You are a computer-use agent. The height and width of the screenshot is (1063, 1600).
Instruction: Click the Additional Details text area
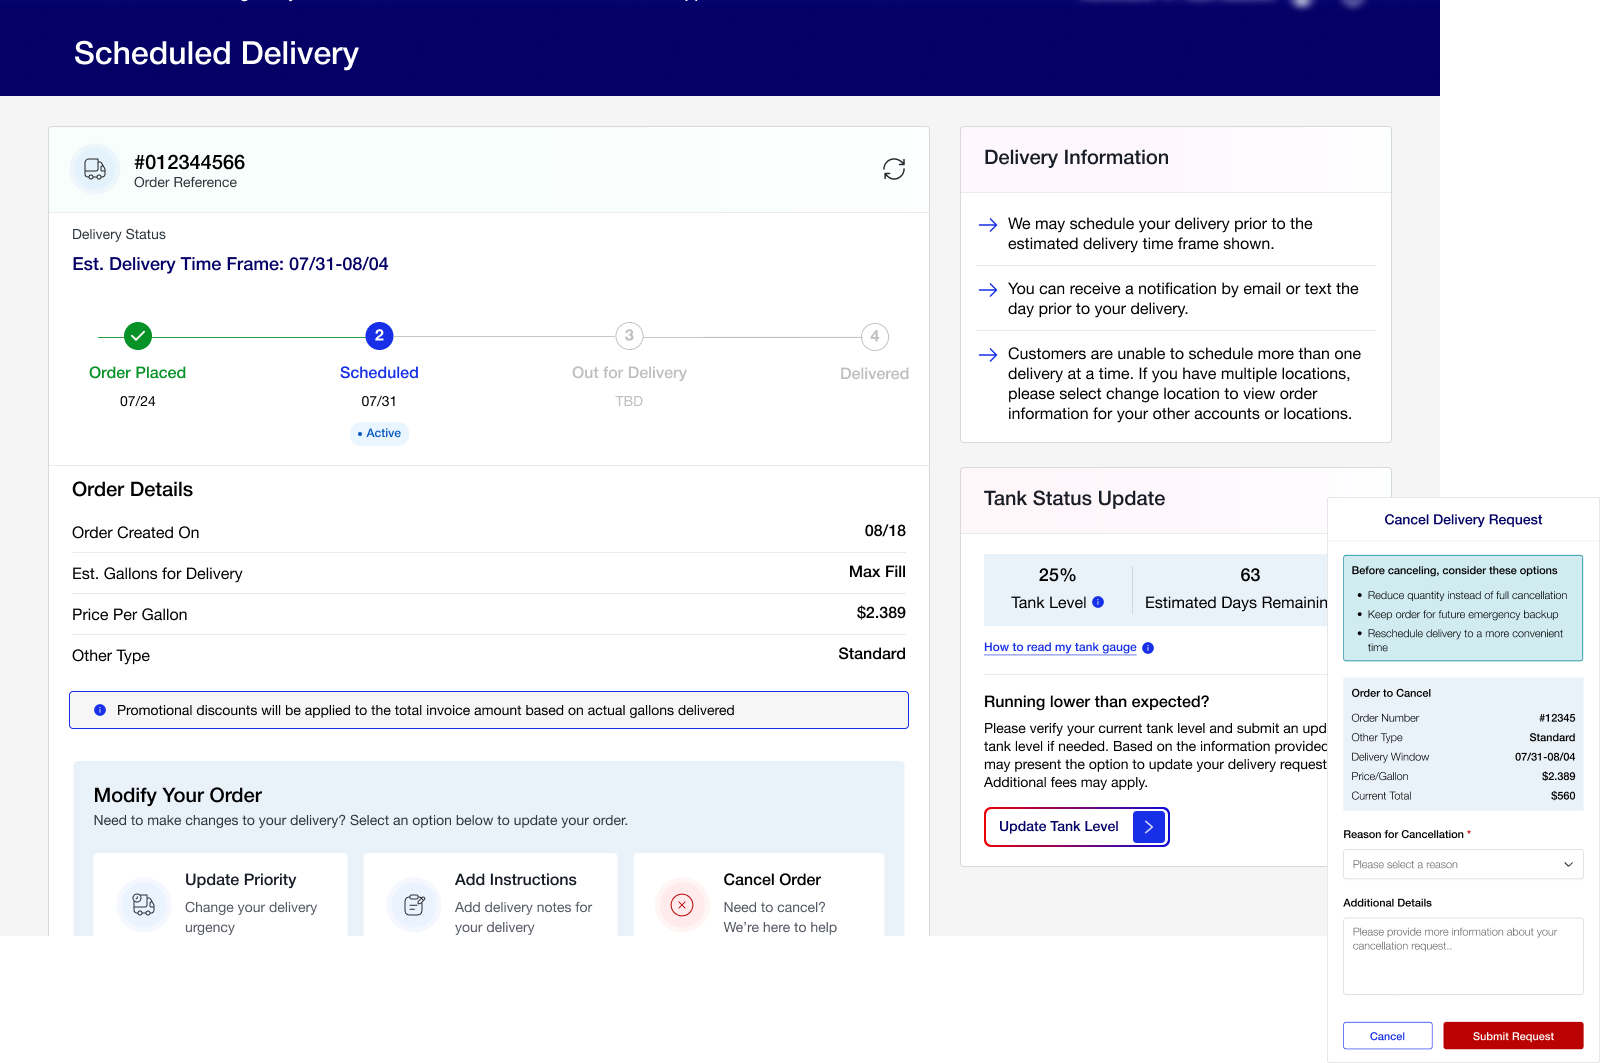tap(1463, 956)
